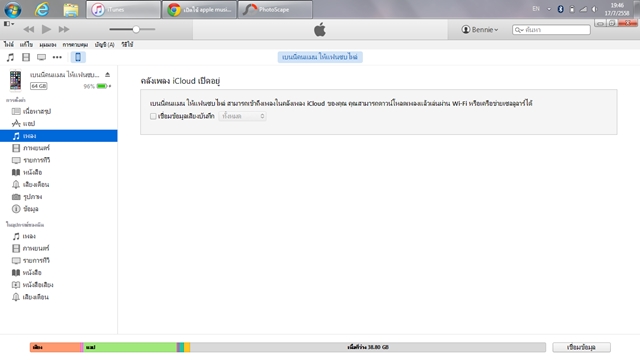The image size is (640, 360).
Task: Open the วิธีใช้ (Help) menu
Action: coord(127,44)
